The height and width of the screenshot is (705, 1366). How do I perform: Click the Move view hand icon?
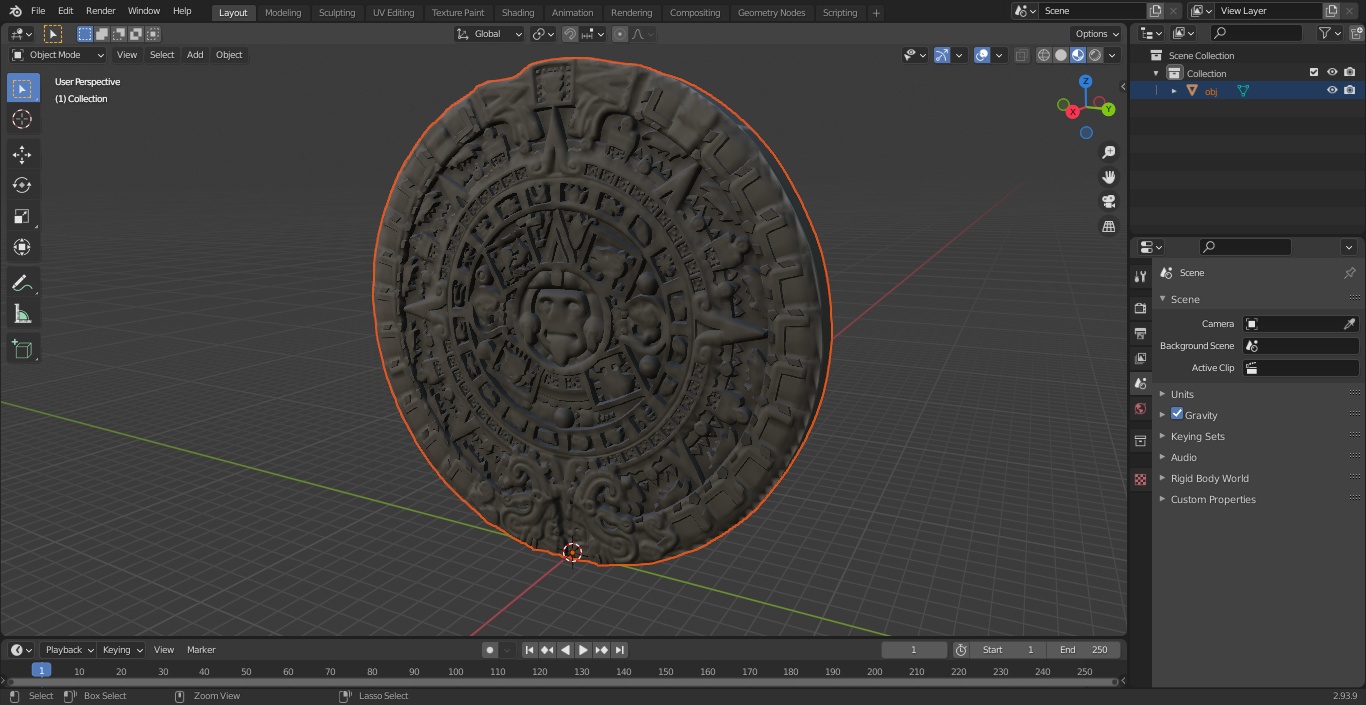(x=1108, y=177)
